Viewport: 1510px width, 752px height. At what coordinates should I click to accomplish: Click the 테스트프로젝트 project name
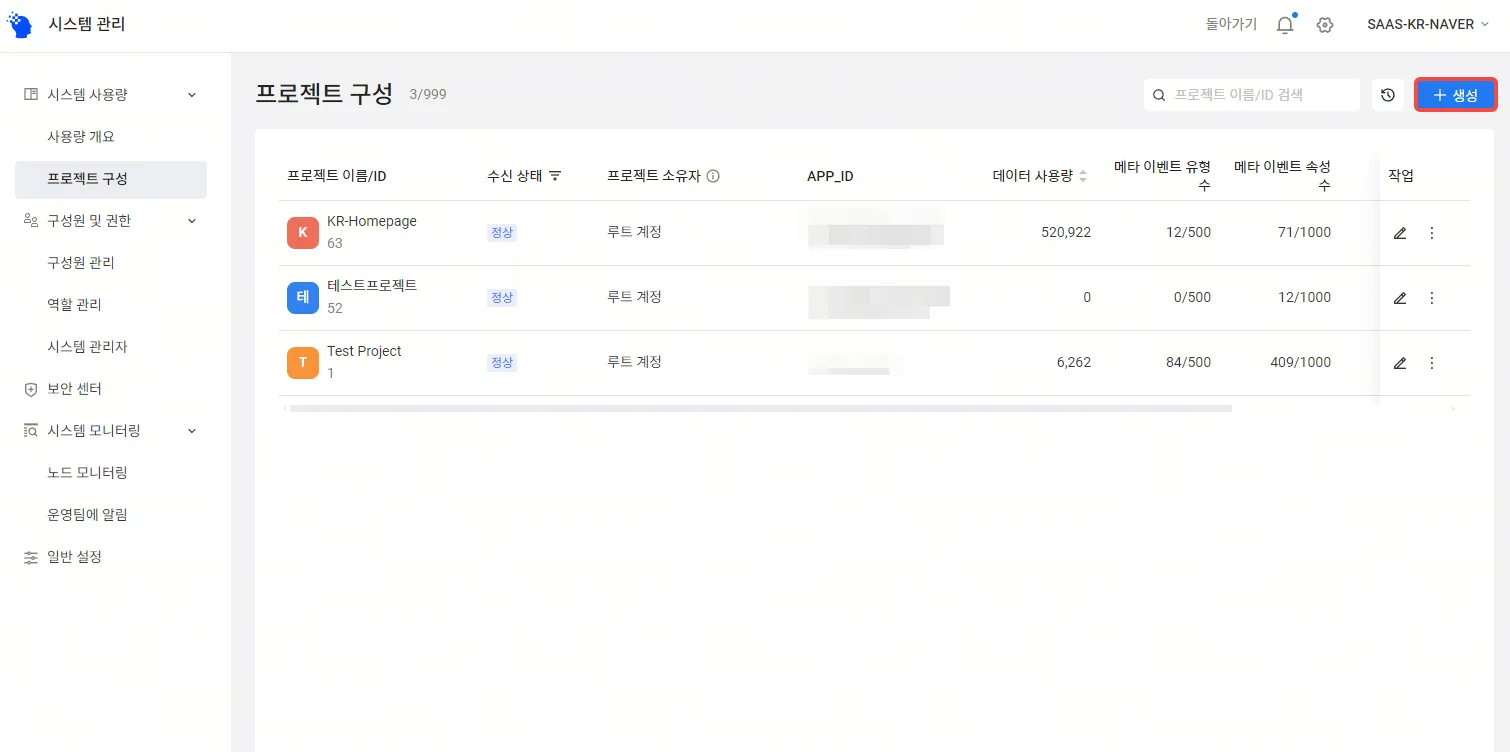(372, 286)
